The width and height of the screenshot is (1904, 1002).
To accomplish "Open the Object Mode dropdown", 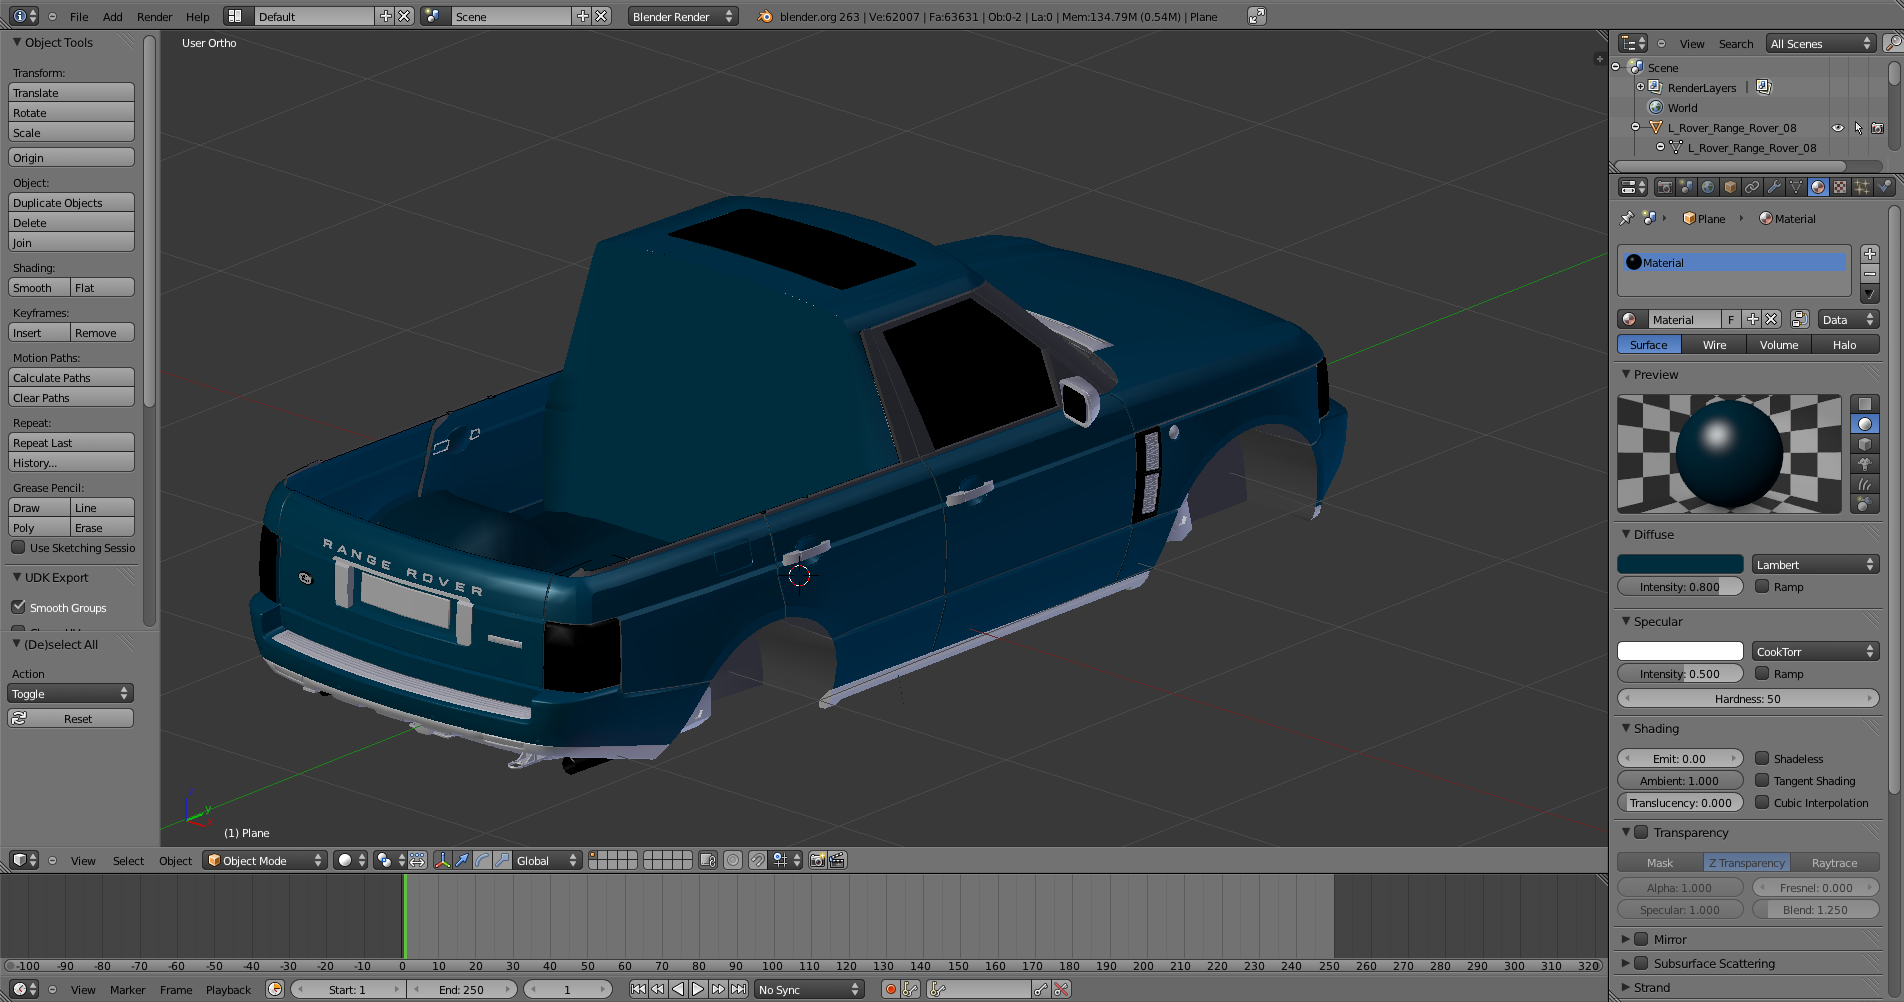I will [x=265, y=860].
